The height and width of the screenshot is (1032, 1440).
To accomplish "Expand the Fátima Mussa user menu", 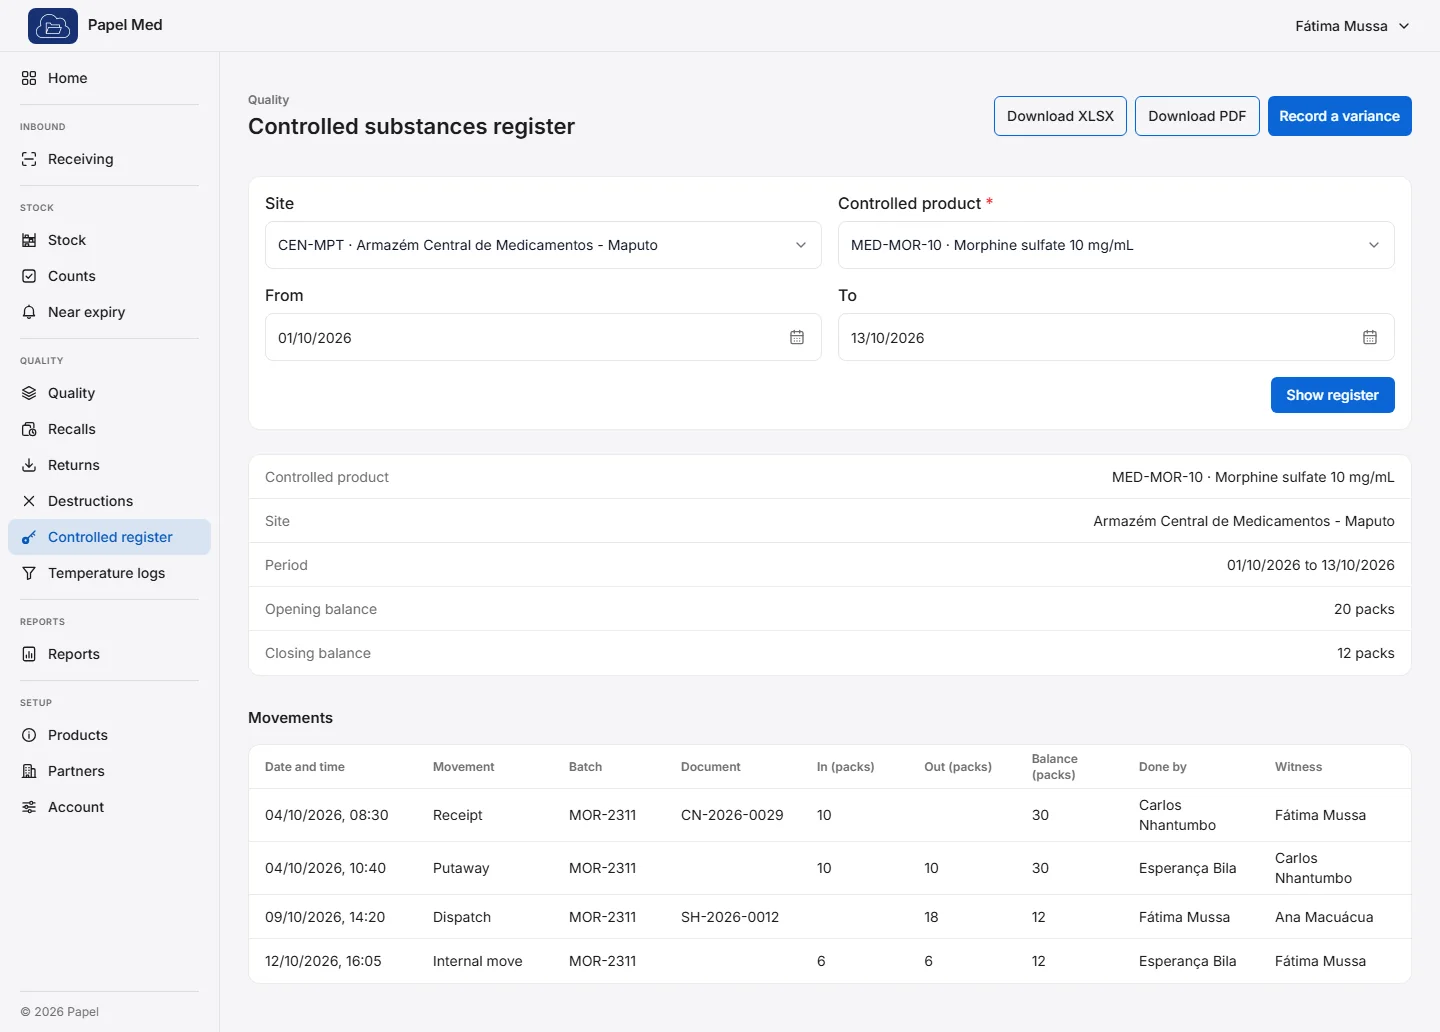I will pyautogui.click(x=1352, y=26).
